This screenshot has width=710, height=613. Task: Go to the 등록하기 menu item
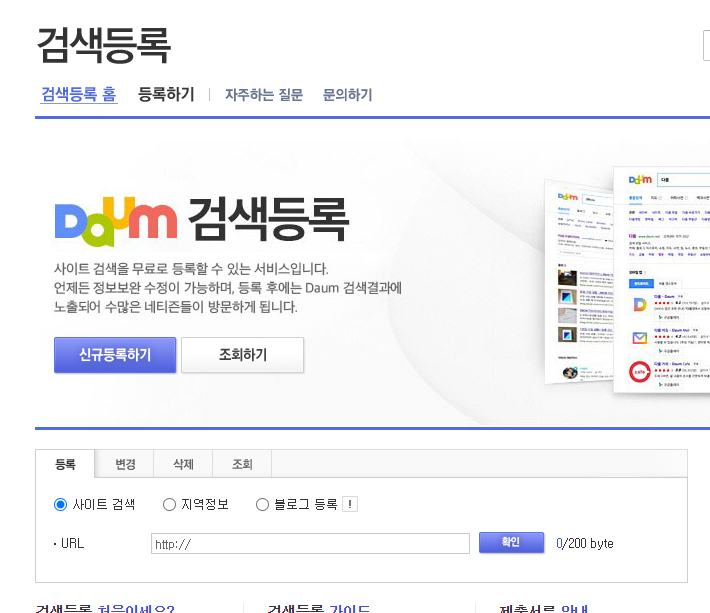[166, 94]
